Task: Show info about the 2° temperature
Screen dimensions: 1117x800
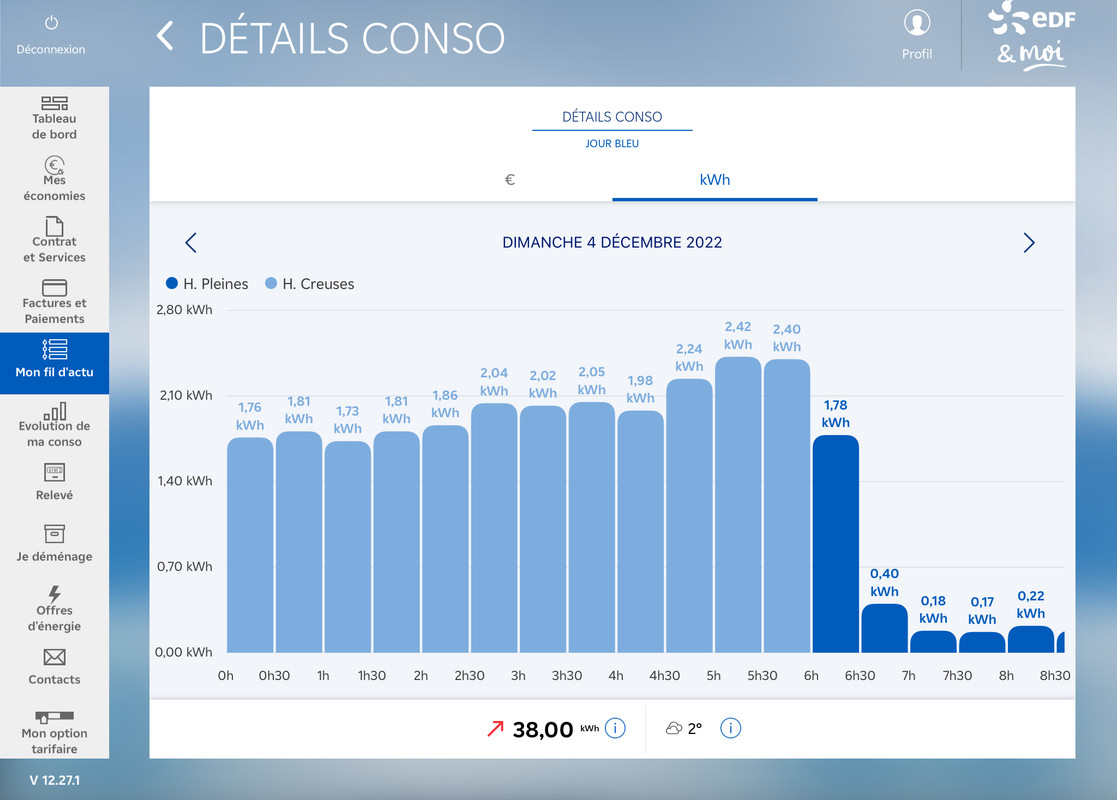Action: [730, 728]
